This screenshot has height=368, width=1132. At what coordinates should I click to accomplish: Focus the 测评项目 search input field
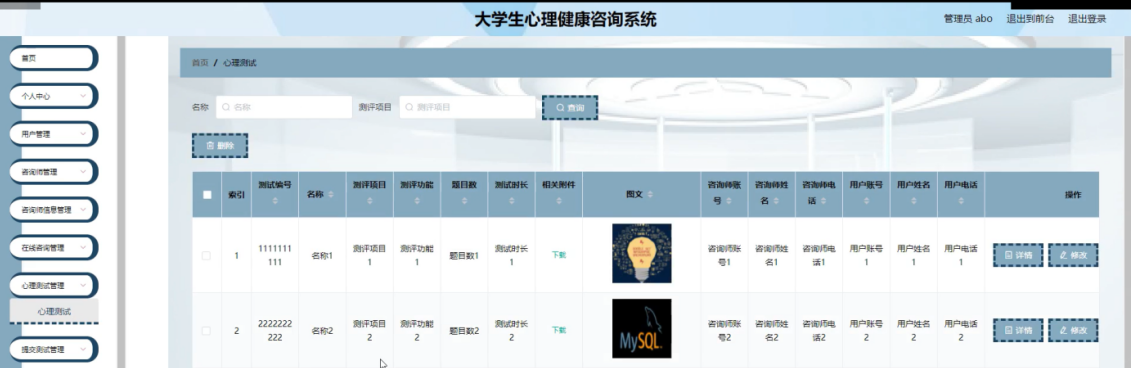467,107
